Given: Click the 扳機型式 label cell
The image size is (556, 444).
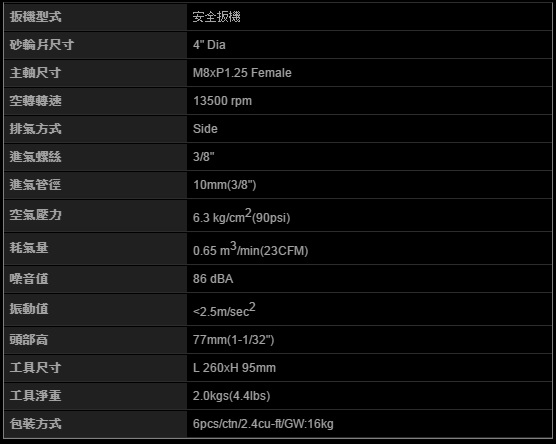Looking at the screenshot, I should [x=95, y=17].
